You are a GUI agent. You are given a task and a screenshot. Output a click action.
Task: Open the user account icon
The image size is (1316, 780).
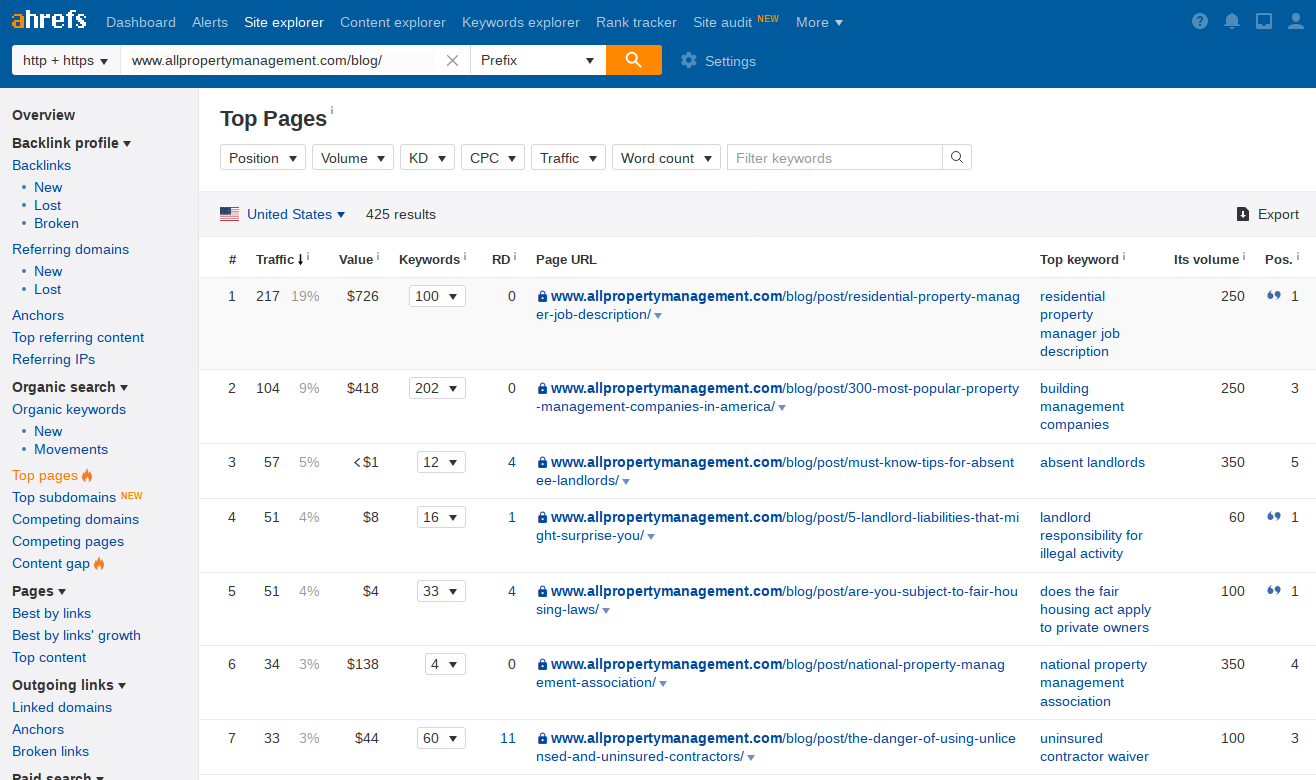click(1296, 22)
